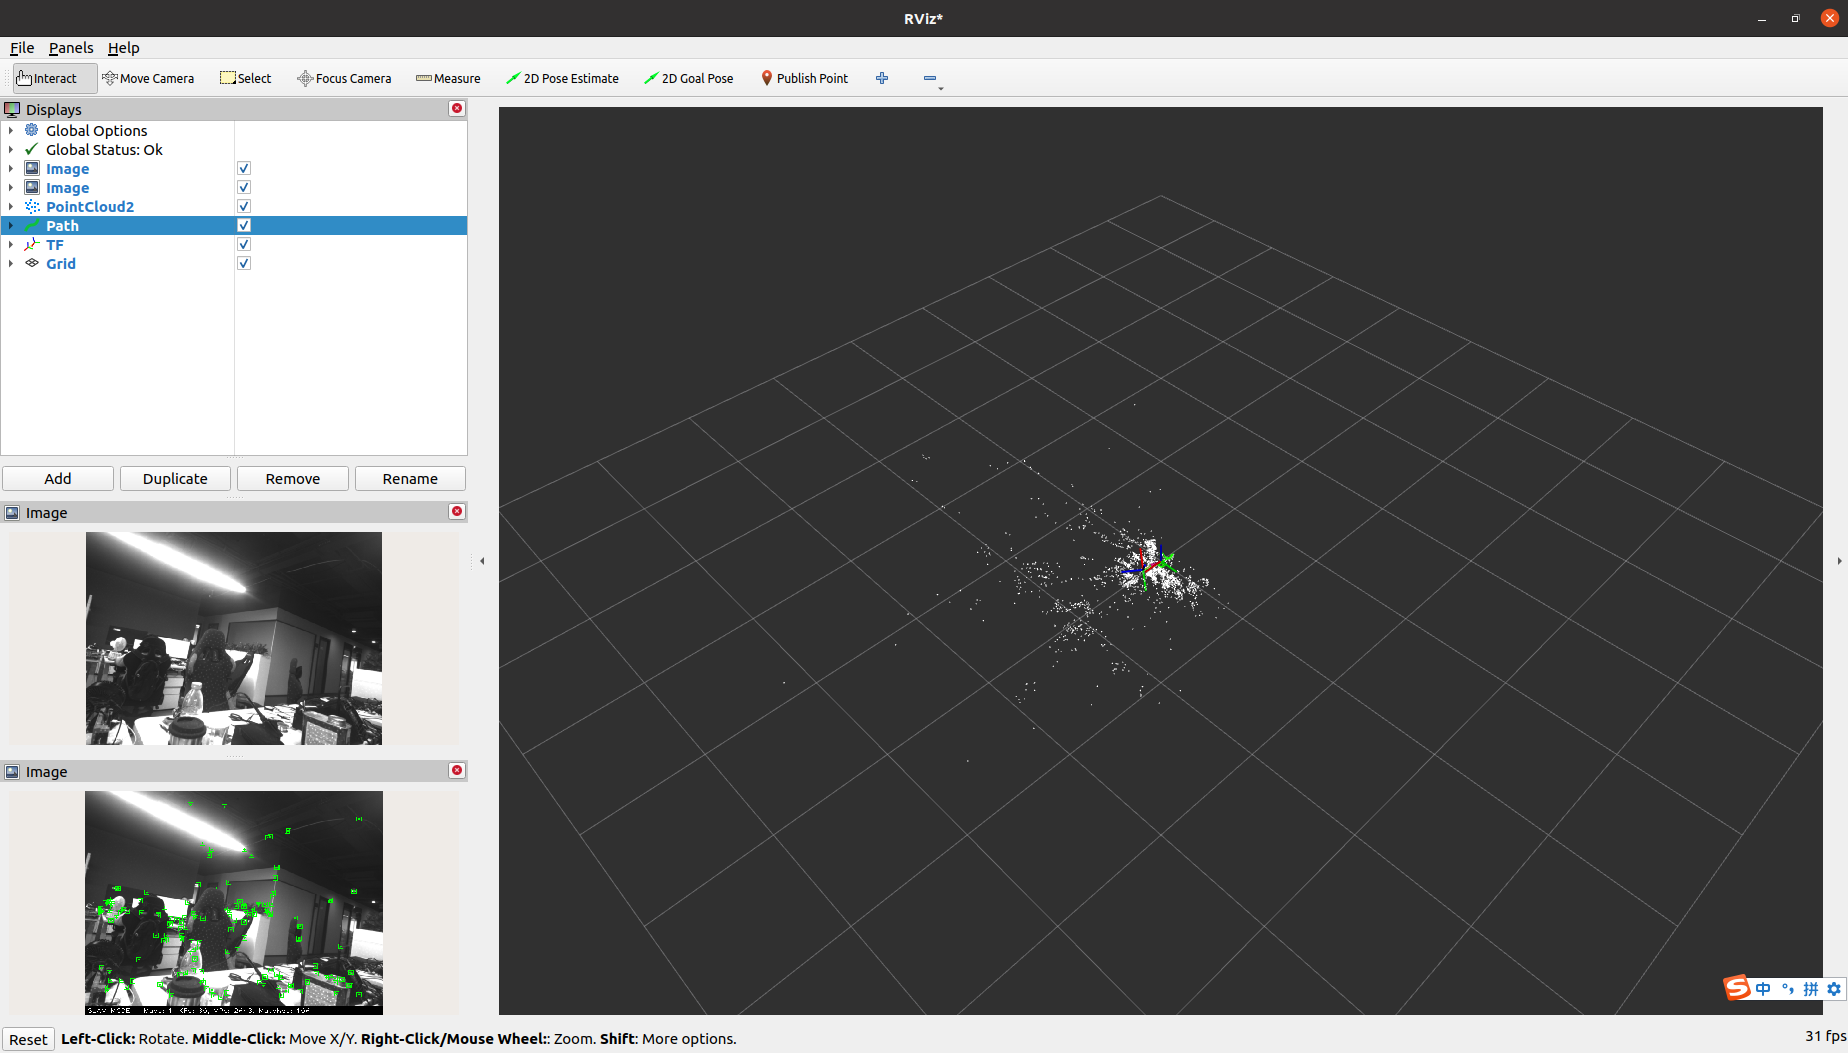Open the Panels menu
1848x1053 pixels.
71,48
